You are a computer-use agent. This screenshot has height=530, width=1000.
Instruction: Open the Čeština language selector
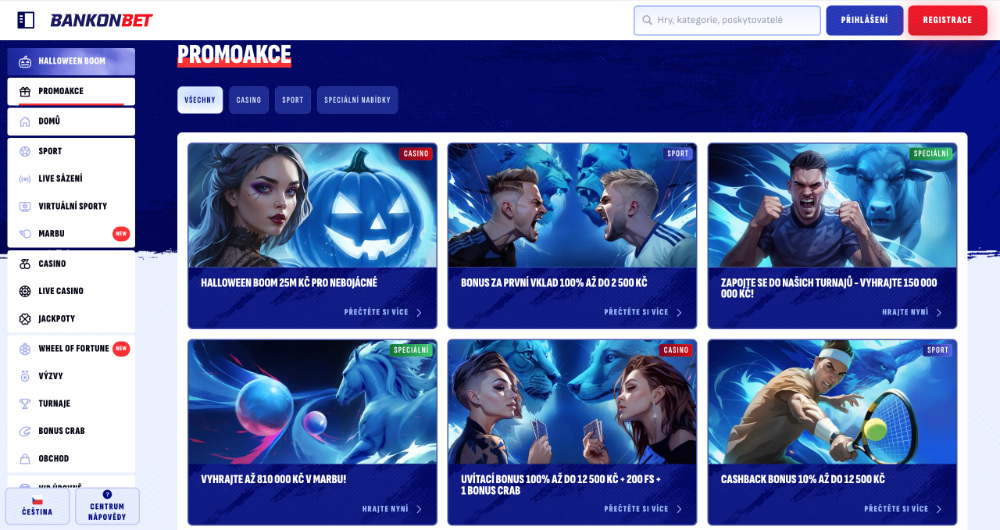37,506
